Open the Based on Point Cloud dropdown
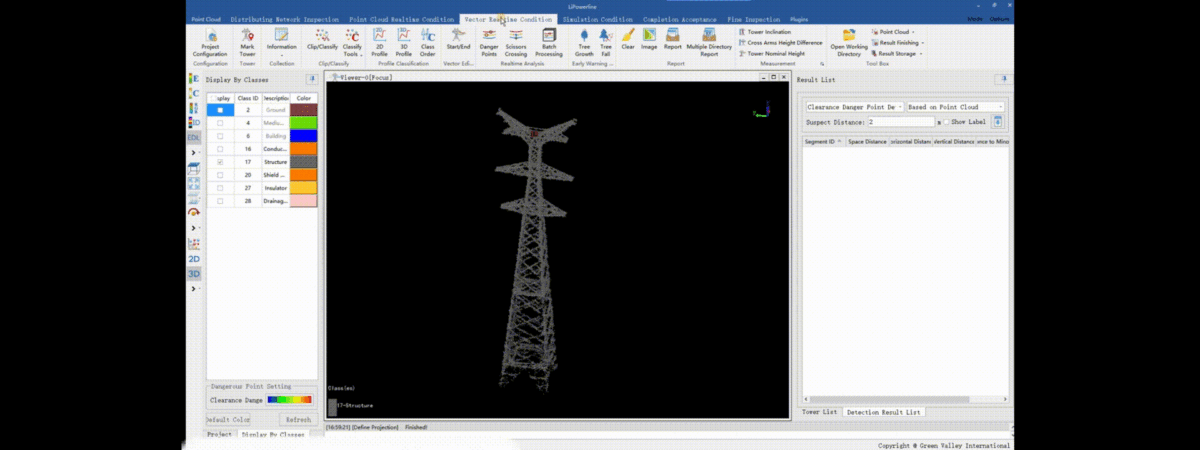 tap(955, 106)
